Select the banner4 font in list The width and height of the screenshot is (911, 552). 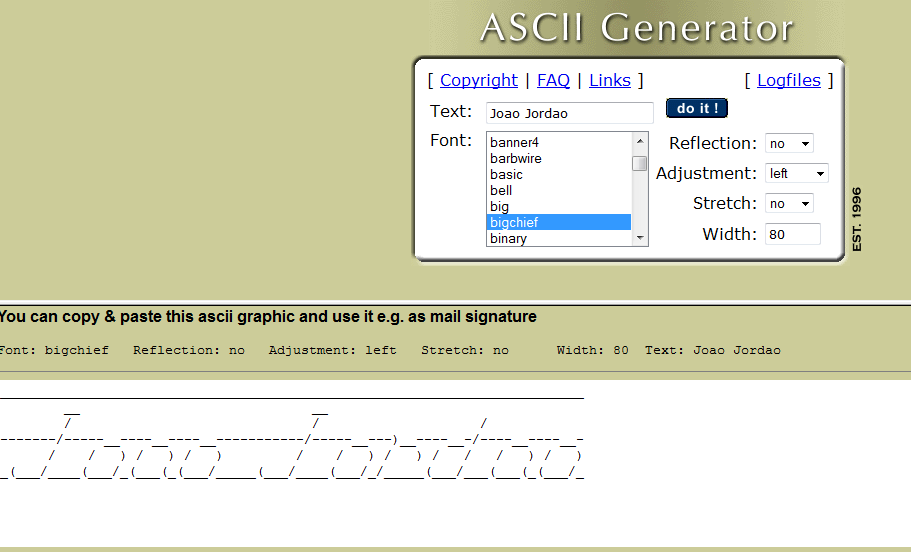pos(558,142)
